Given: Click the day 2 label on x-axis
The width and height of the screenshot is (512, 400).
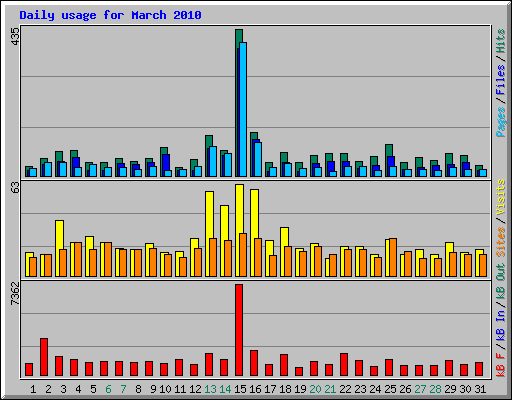Looking at the screenshot, I should coord(48,389).
